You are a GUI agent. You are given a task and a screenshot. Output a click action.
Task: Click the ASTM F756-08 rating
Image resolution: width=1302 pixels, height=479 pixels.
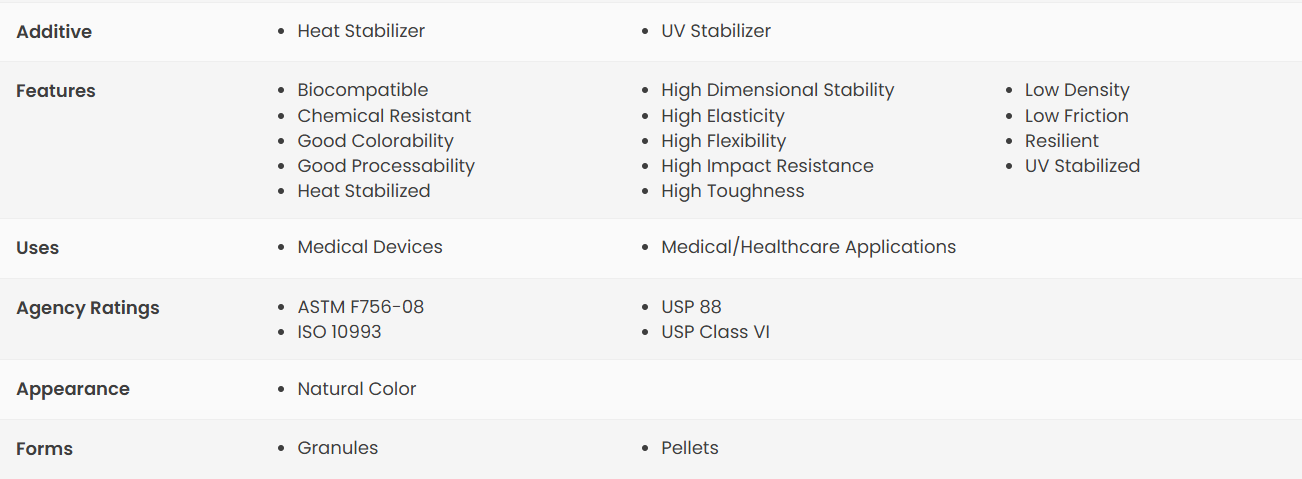pyautogui.click(x=361, y=307)
